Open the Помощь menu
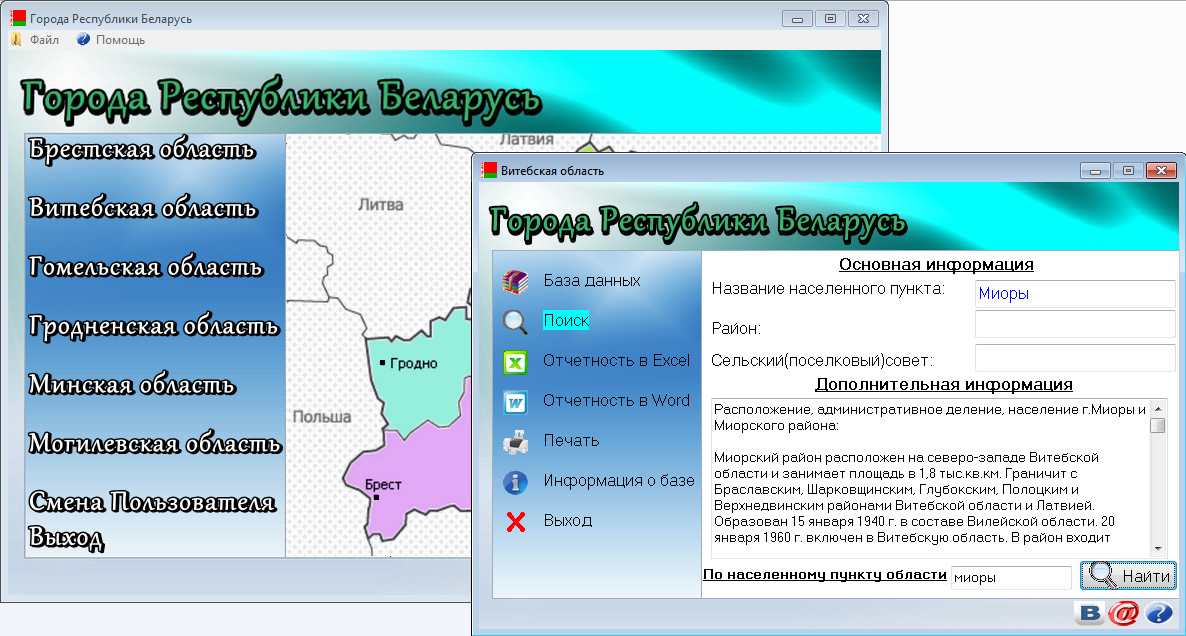The width and height of the screenshot is (1186, 636). 120,40
